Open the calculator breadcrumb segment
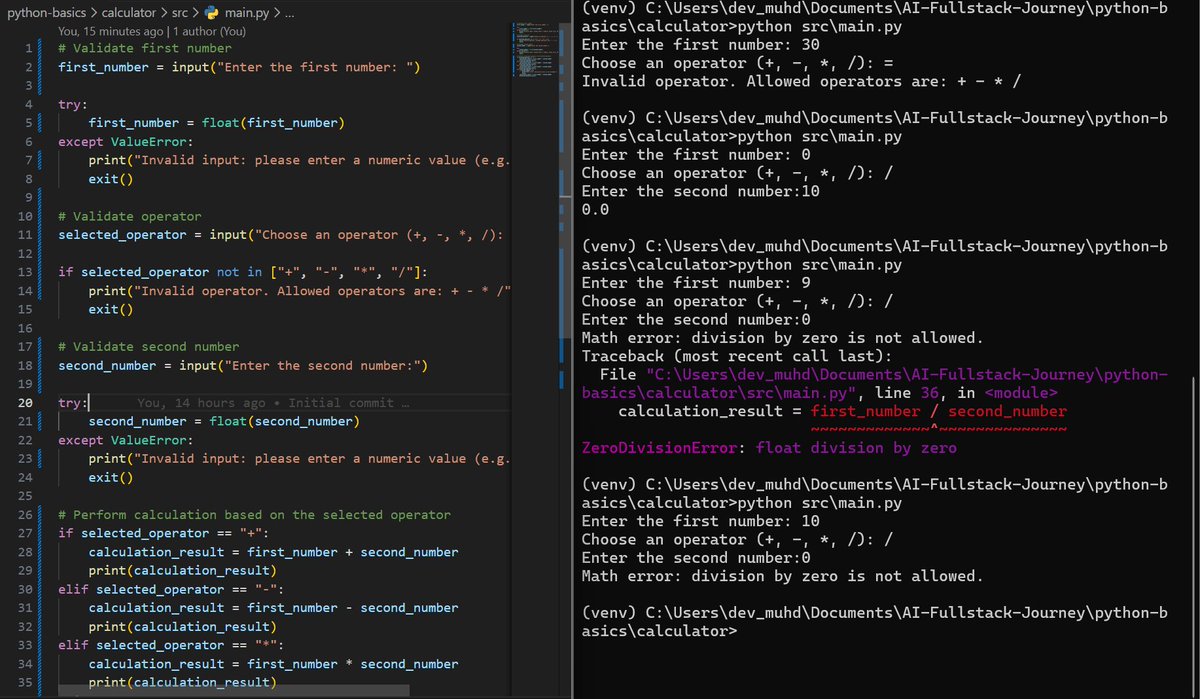The height and width of the screenshot is (699, 1200). click(x=128, y=13)
